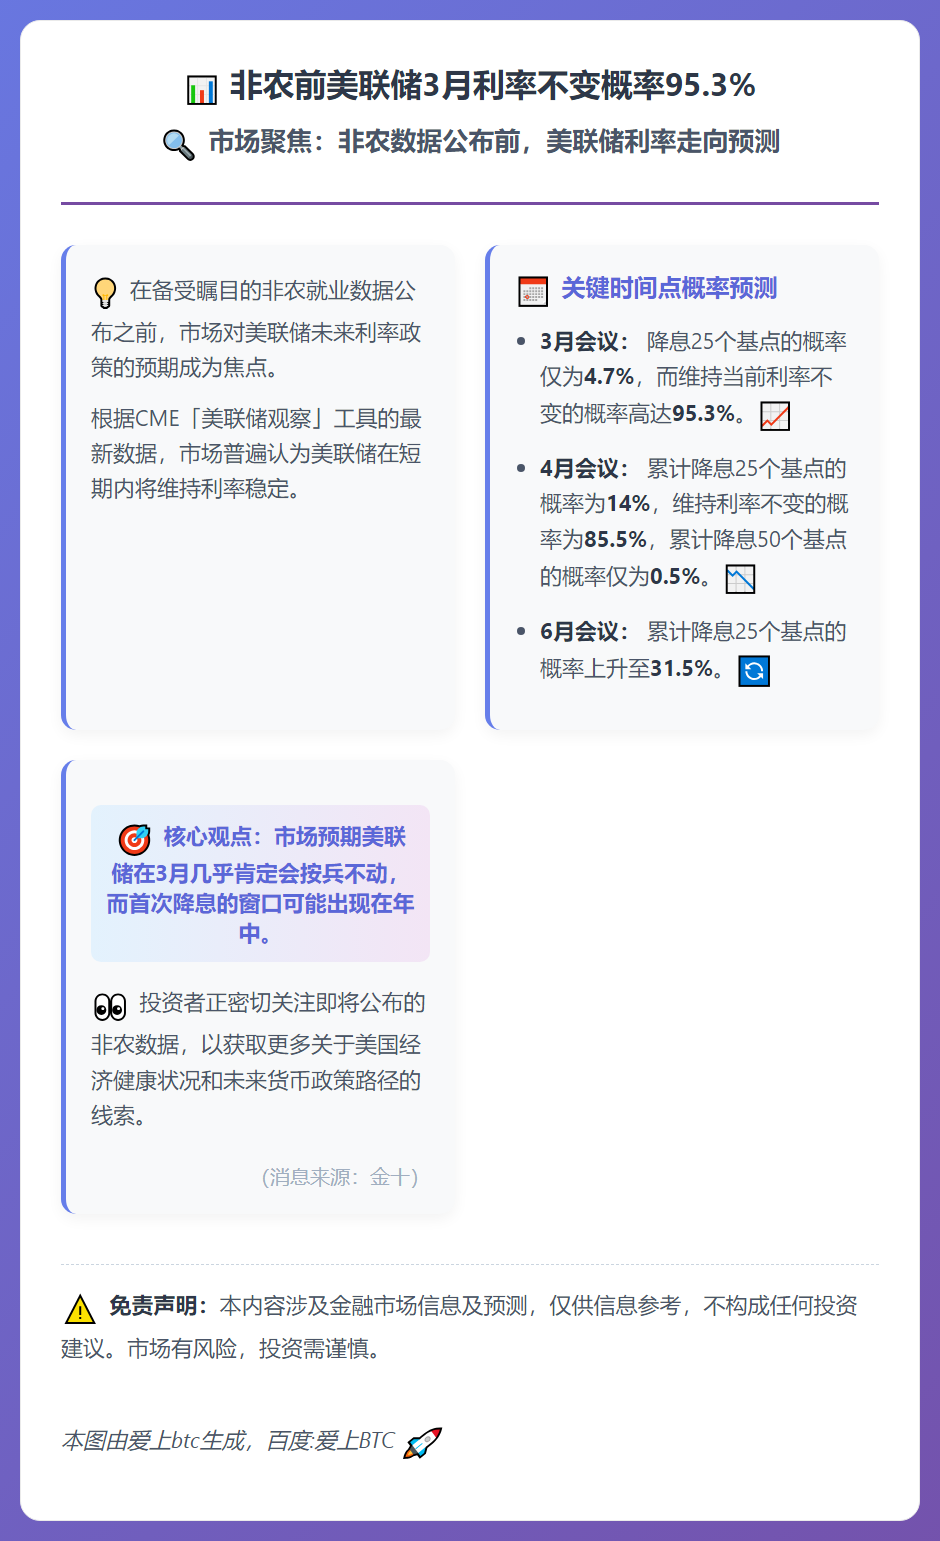Click the falling chart icon after 0.5%
The width and height of the screenshot is (940, 1541).
pos(740,579)
